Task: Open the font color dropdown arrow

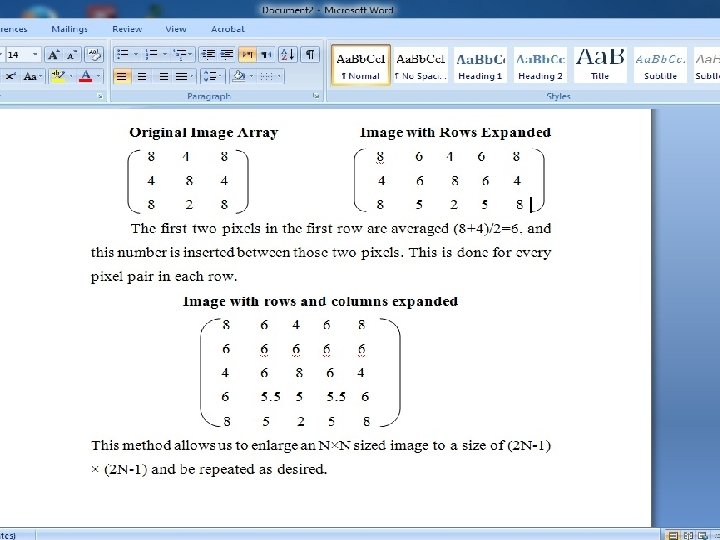Action: click(x=98, y=76)
